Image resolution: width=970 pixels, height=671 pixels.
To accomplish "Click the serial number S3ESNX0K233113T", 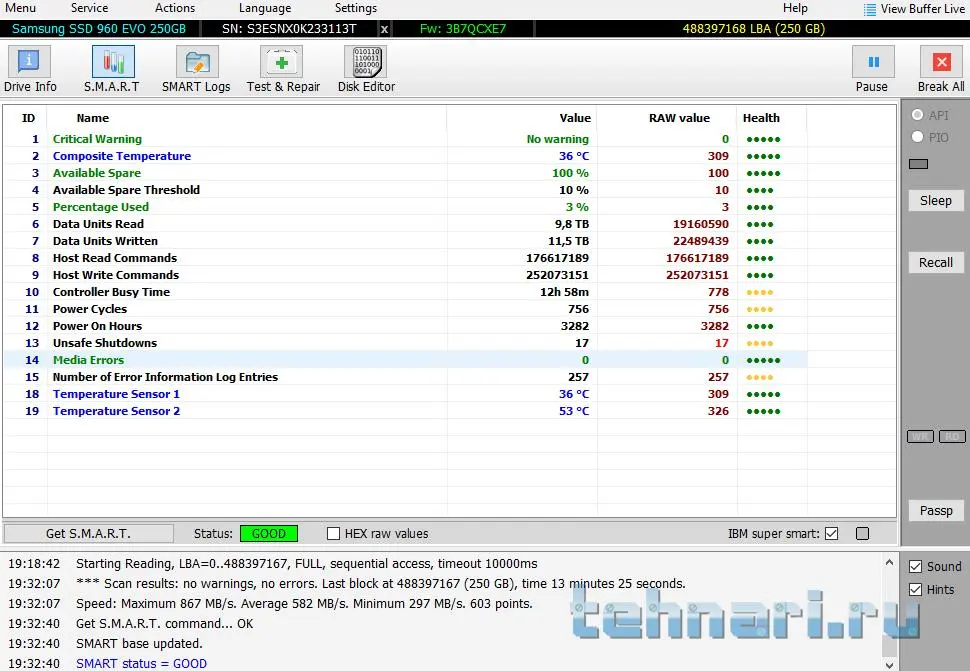I will pyautogui.click(x=289, y=29).
